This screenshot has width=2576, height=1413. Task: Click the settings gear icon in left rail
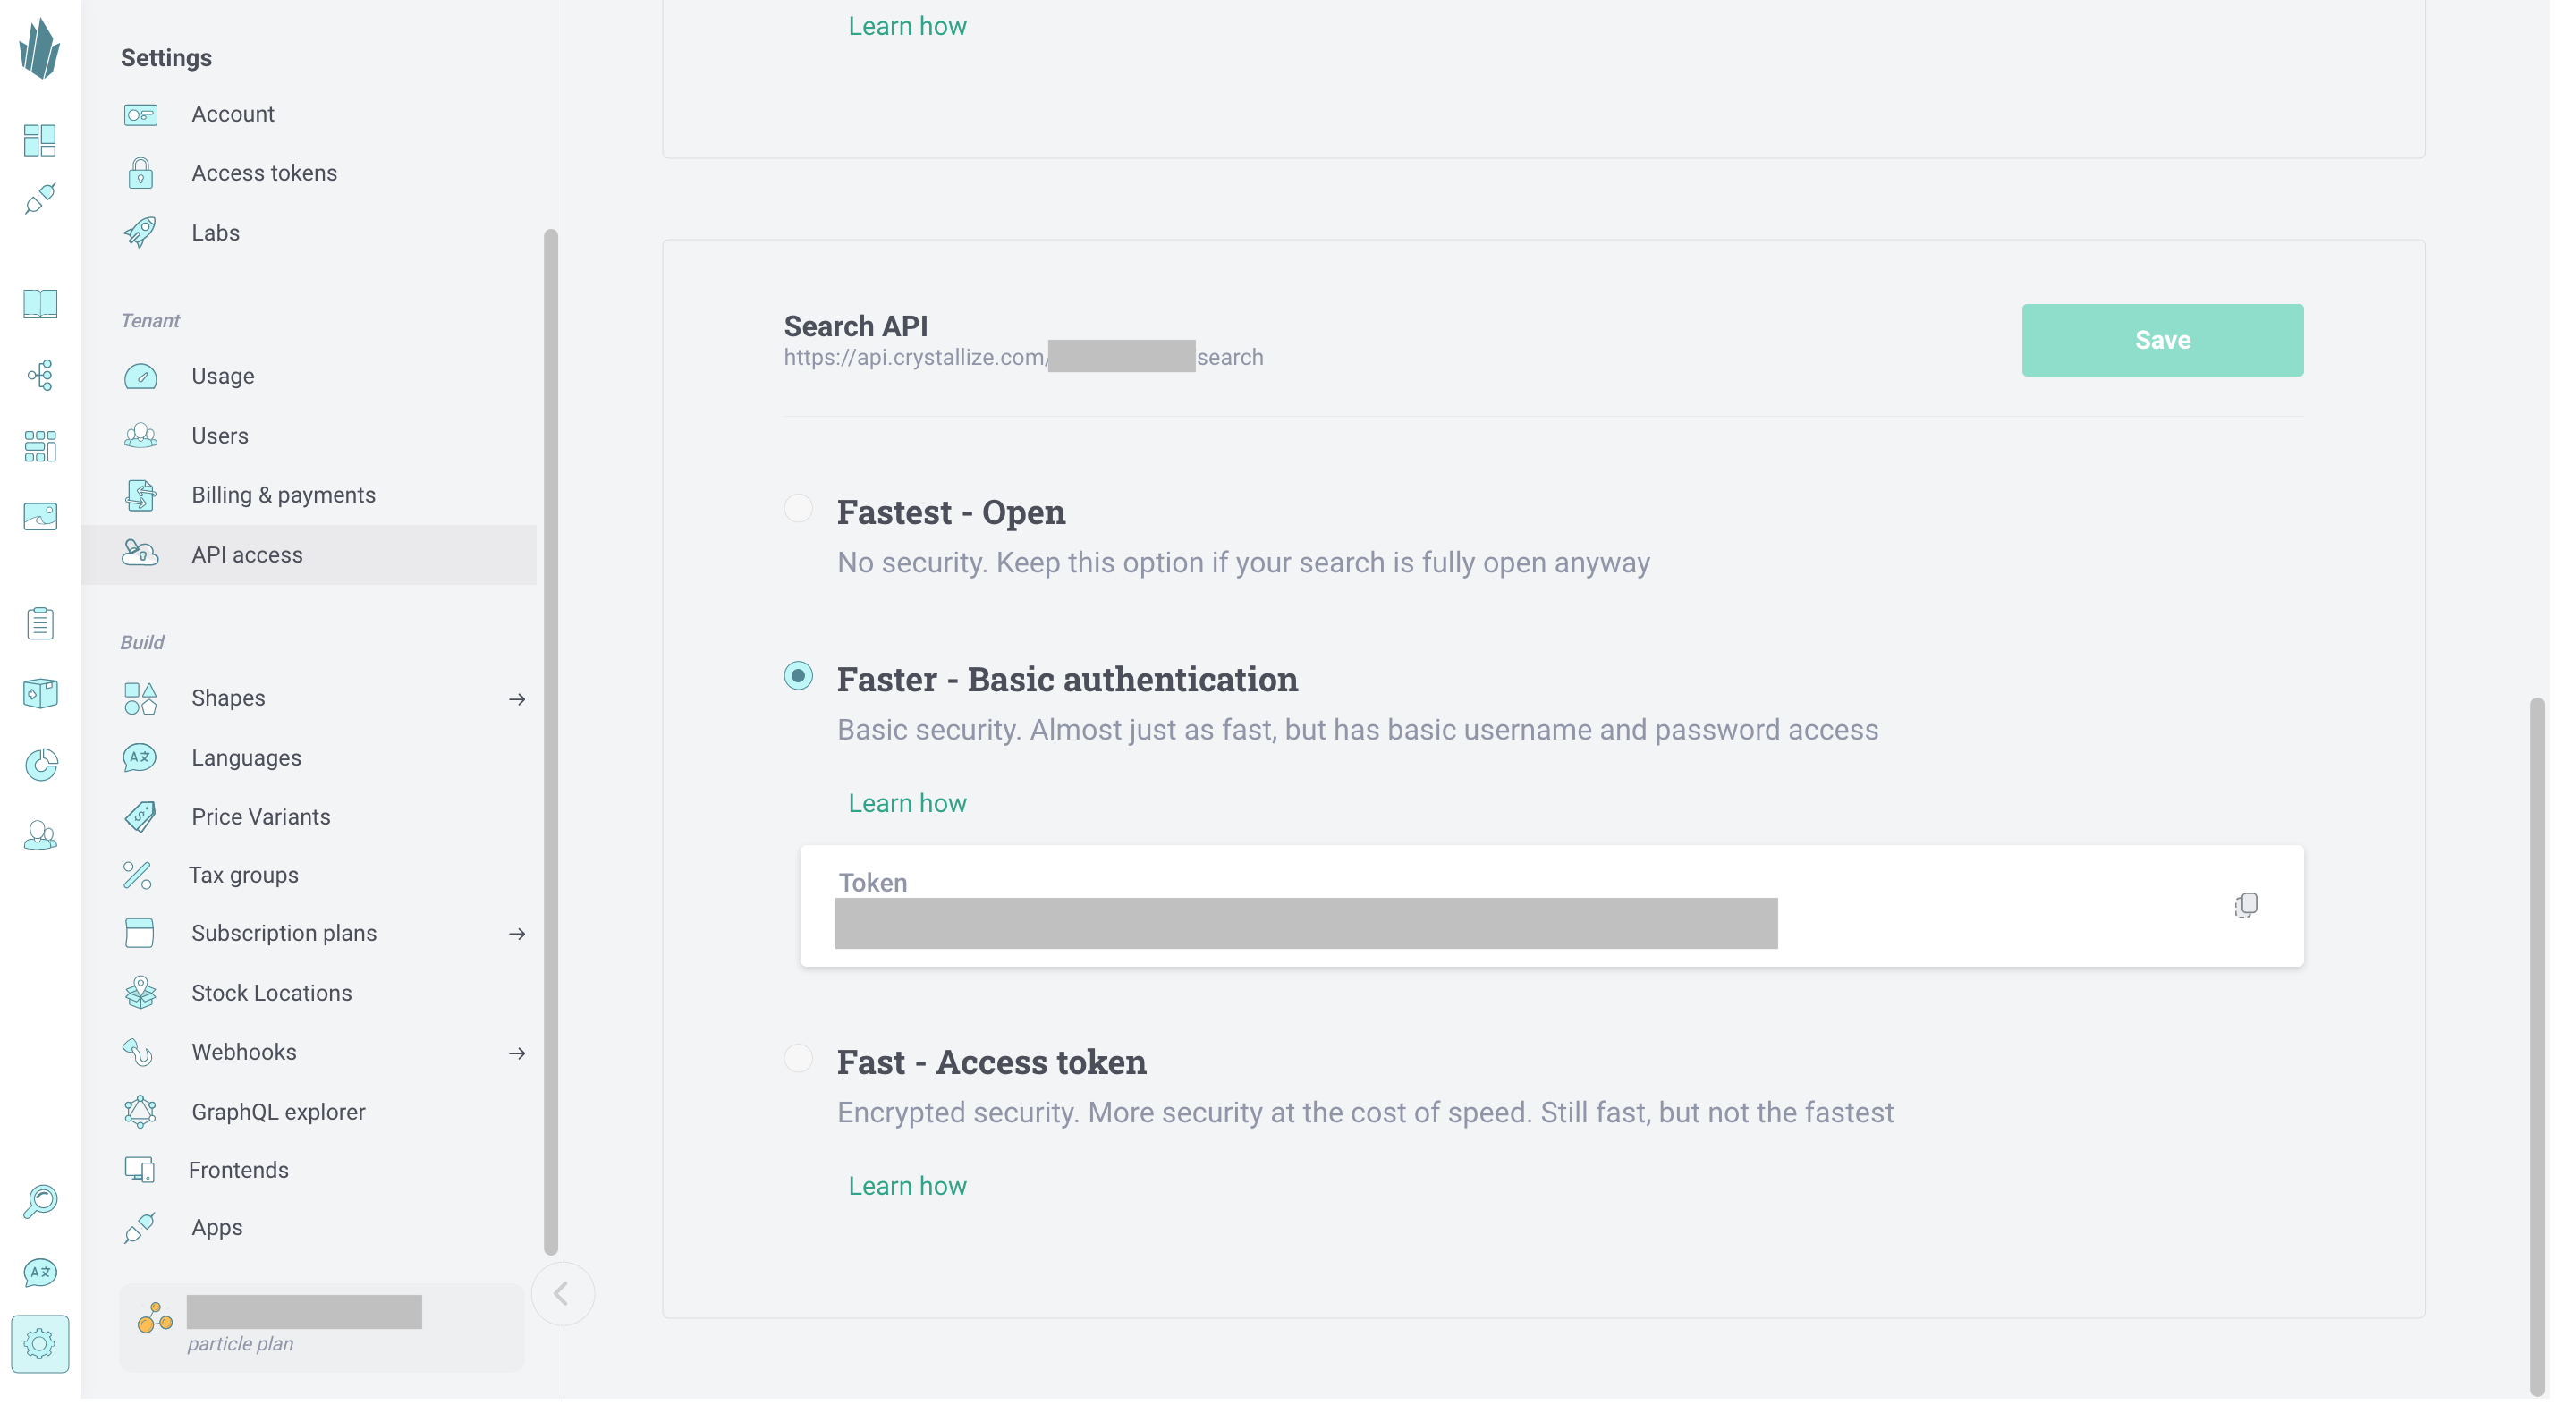pyautogui.click(x=40, y=1343)
